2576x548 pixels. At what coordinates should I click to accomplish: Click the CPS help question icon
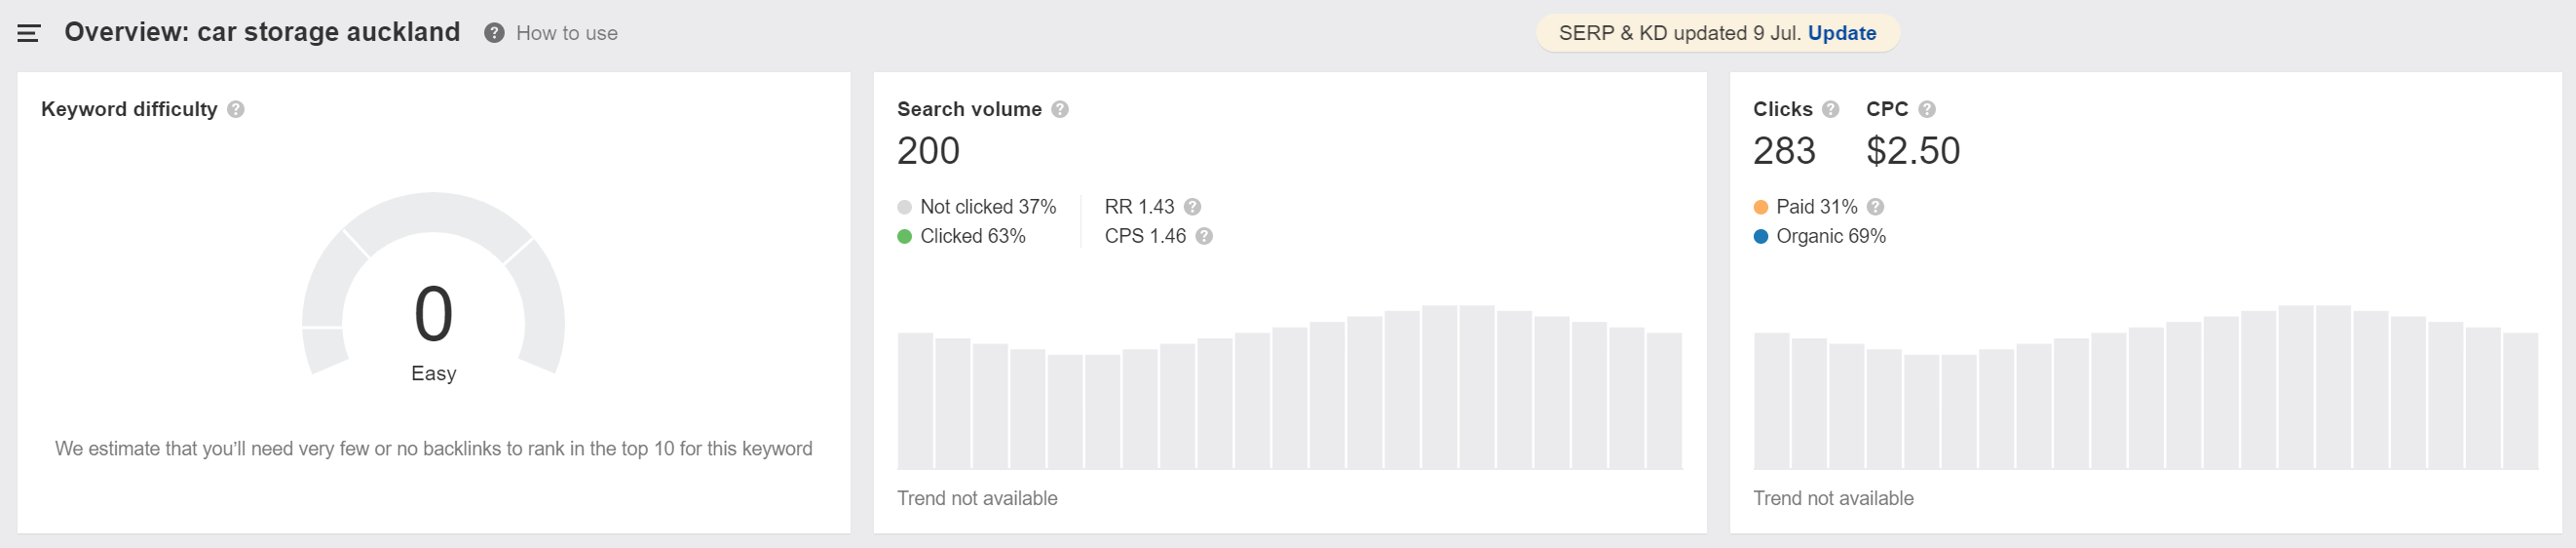[x=1204, y=236]
